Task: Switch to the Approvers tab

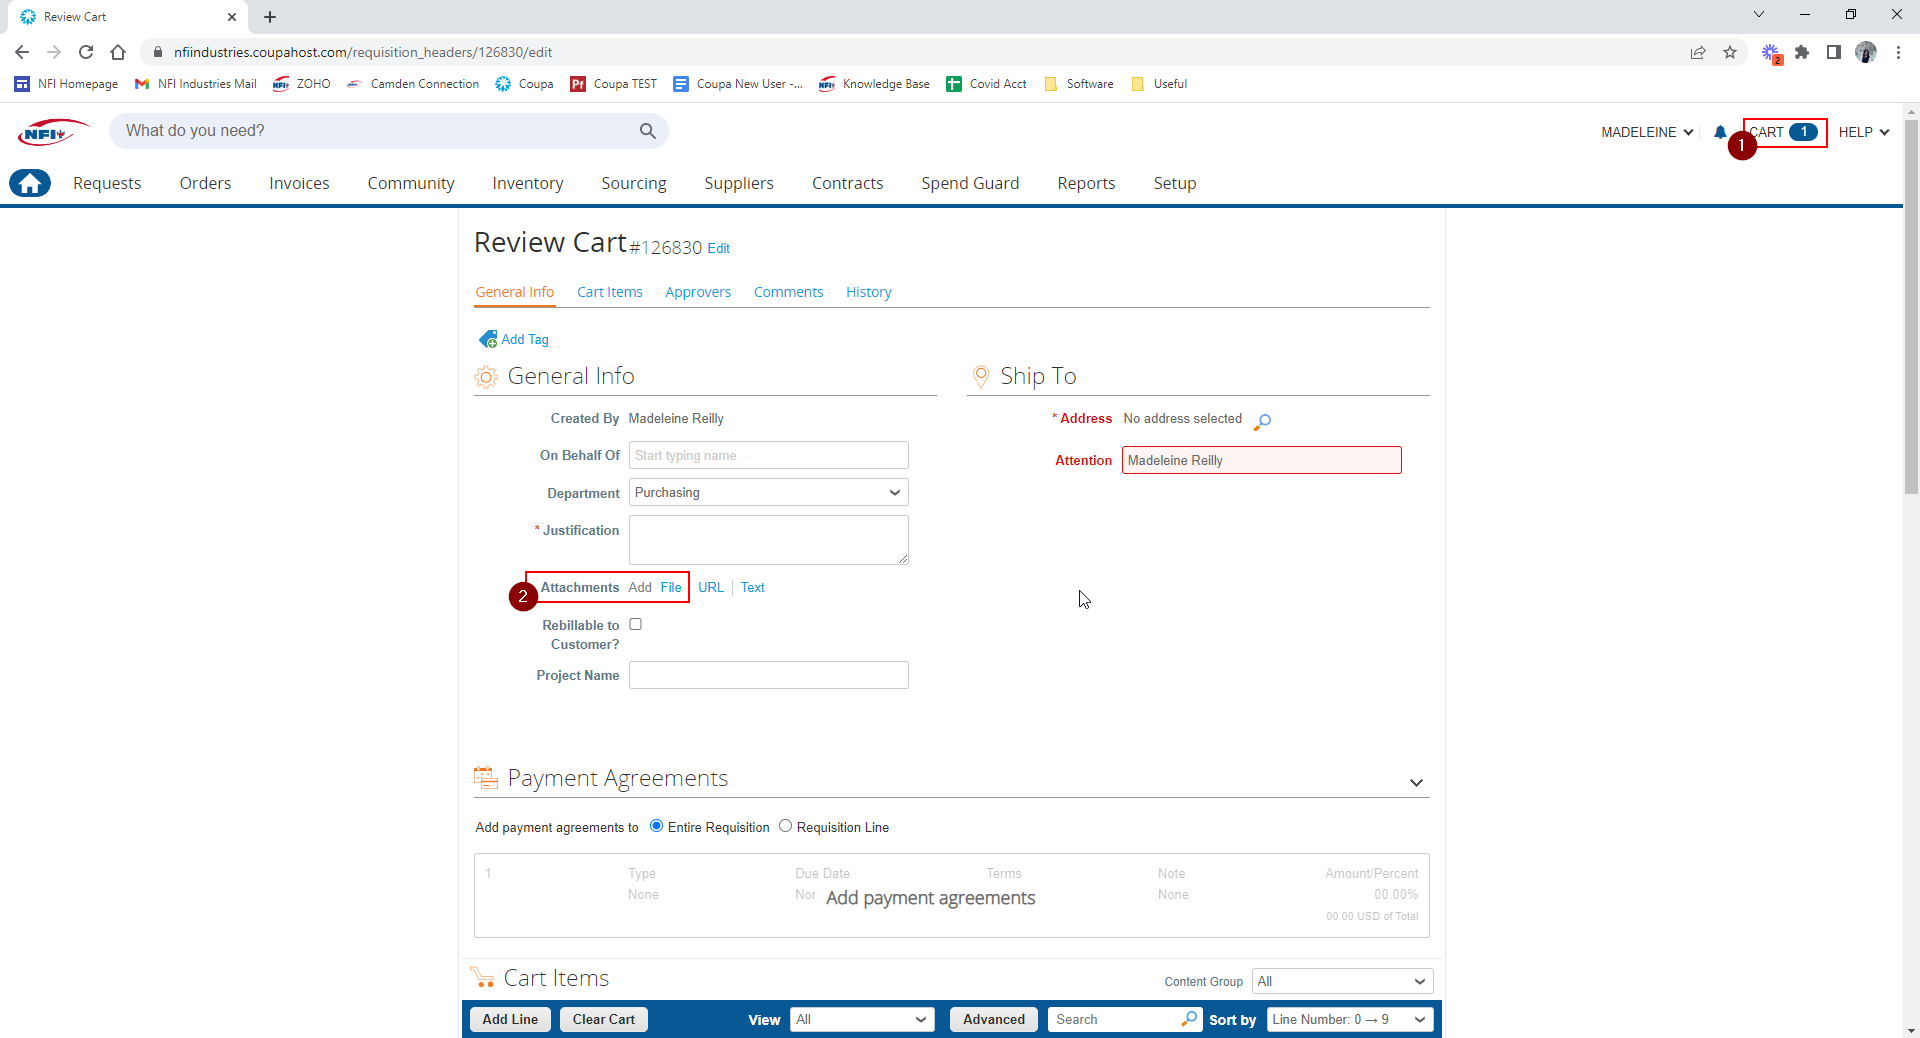Action: 698,292
